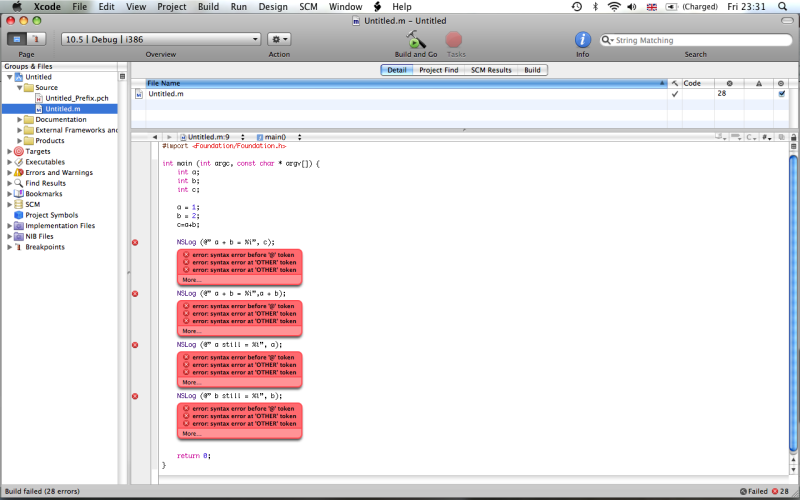Expand the Executables group

9,162
